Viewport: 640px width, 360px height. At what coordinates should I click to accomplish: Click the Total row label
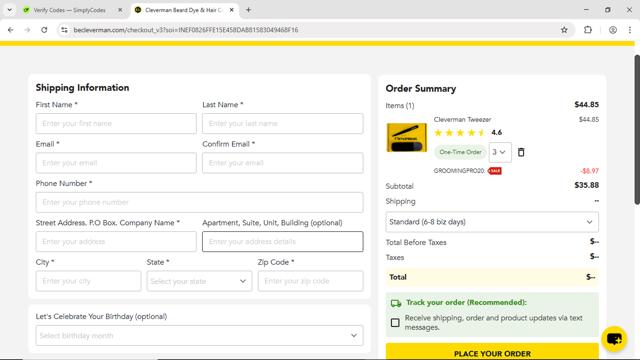(x=398, y=277)
